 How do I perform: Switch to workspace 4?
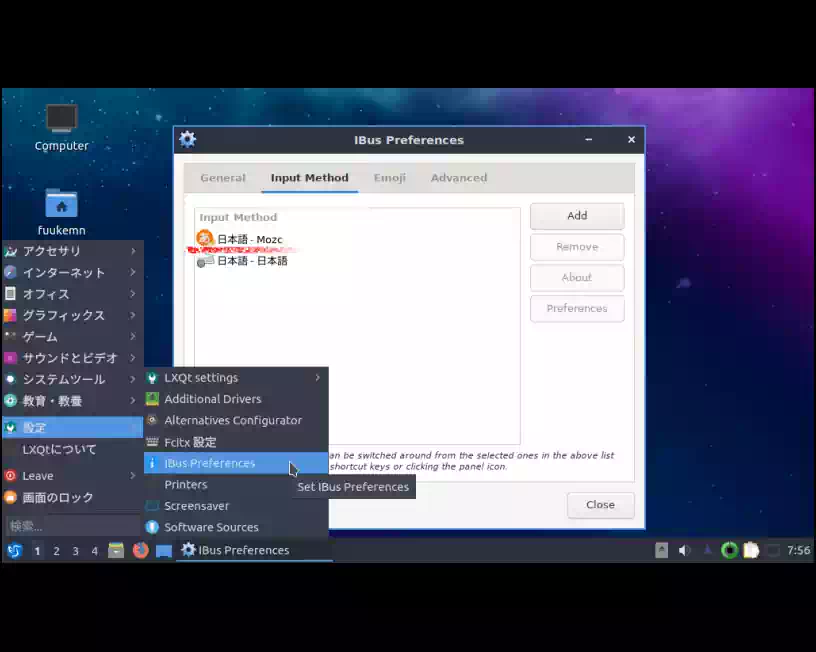tap(94, 551)
